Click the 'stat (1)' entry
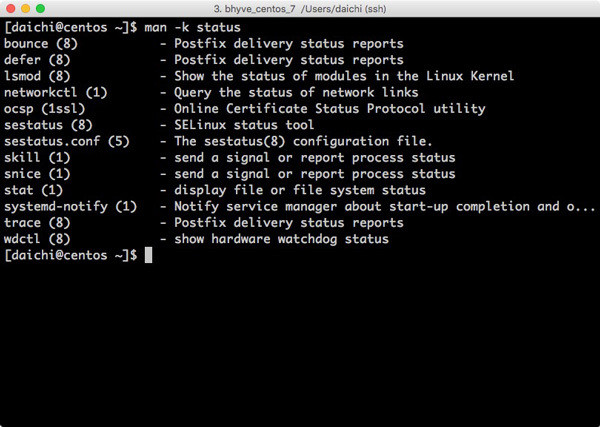 [31, 190]
